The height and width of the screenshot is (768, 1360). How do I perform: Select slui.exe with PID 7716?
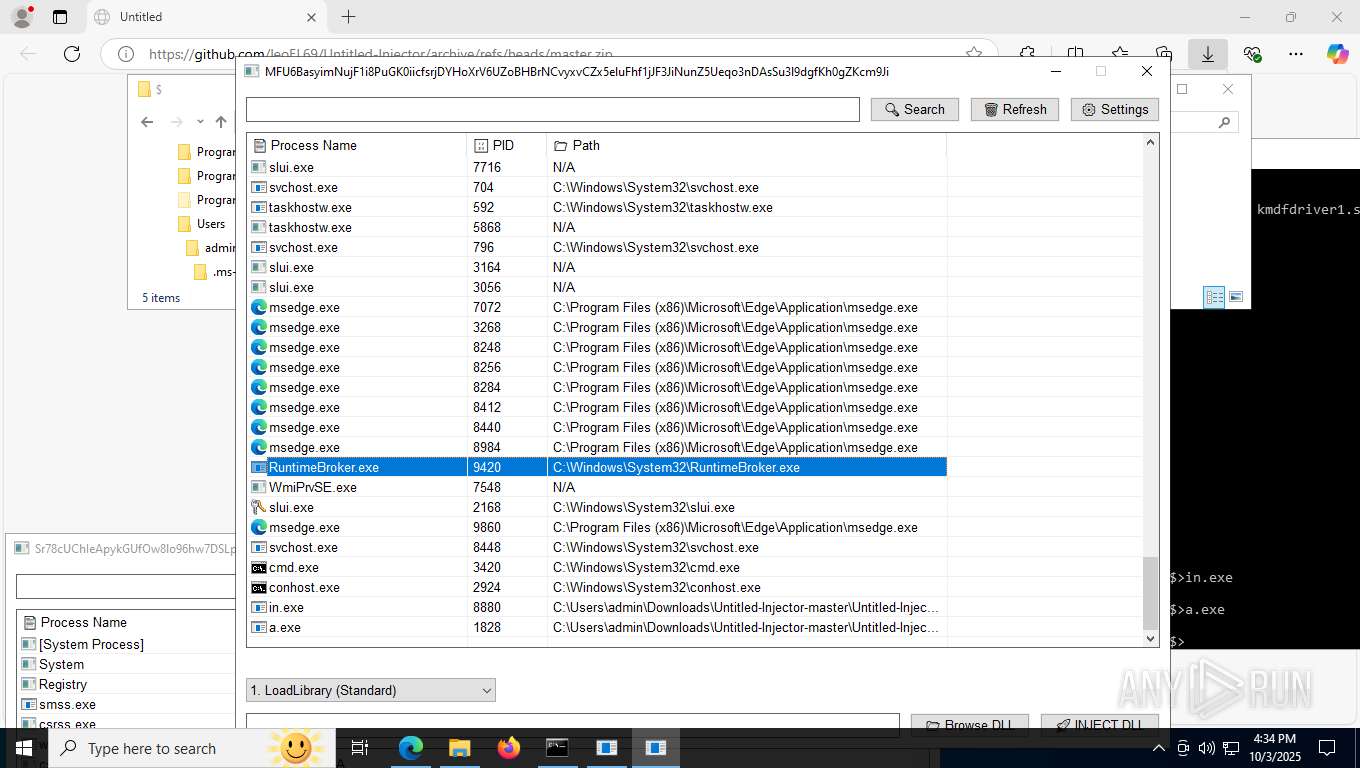[597, 167]
